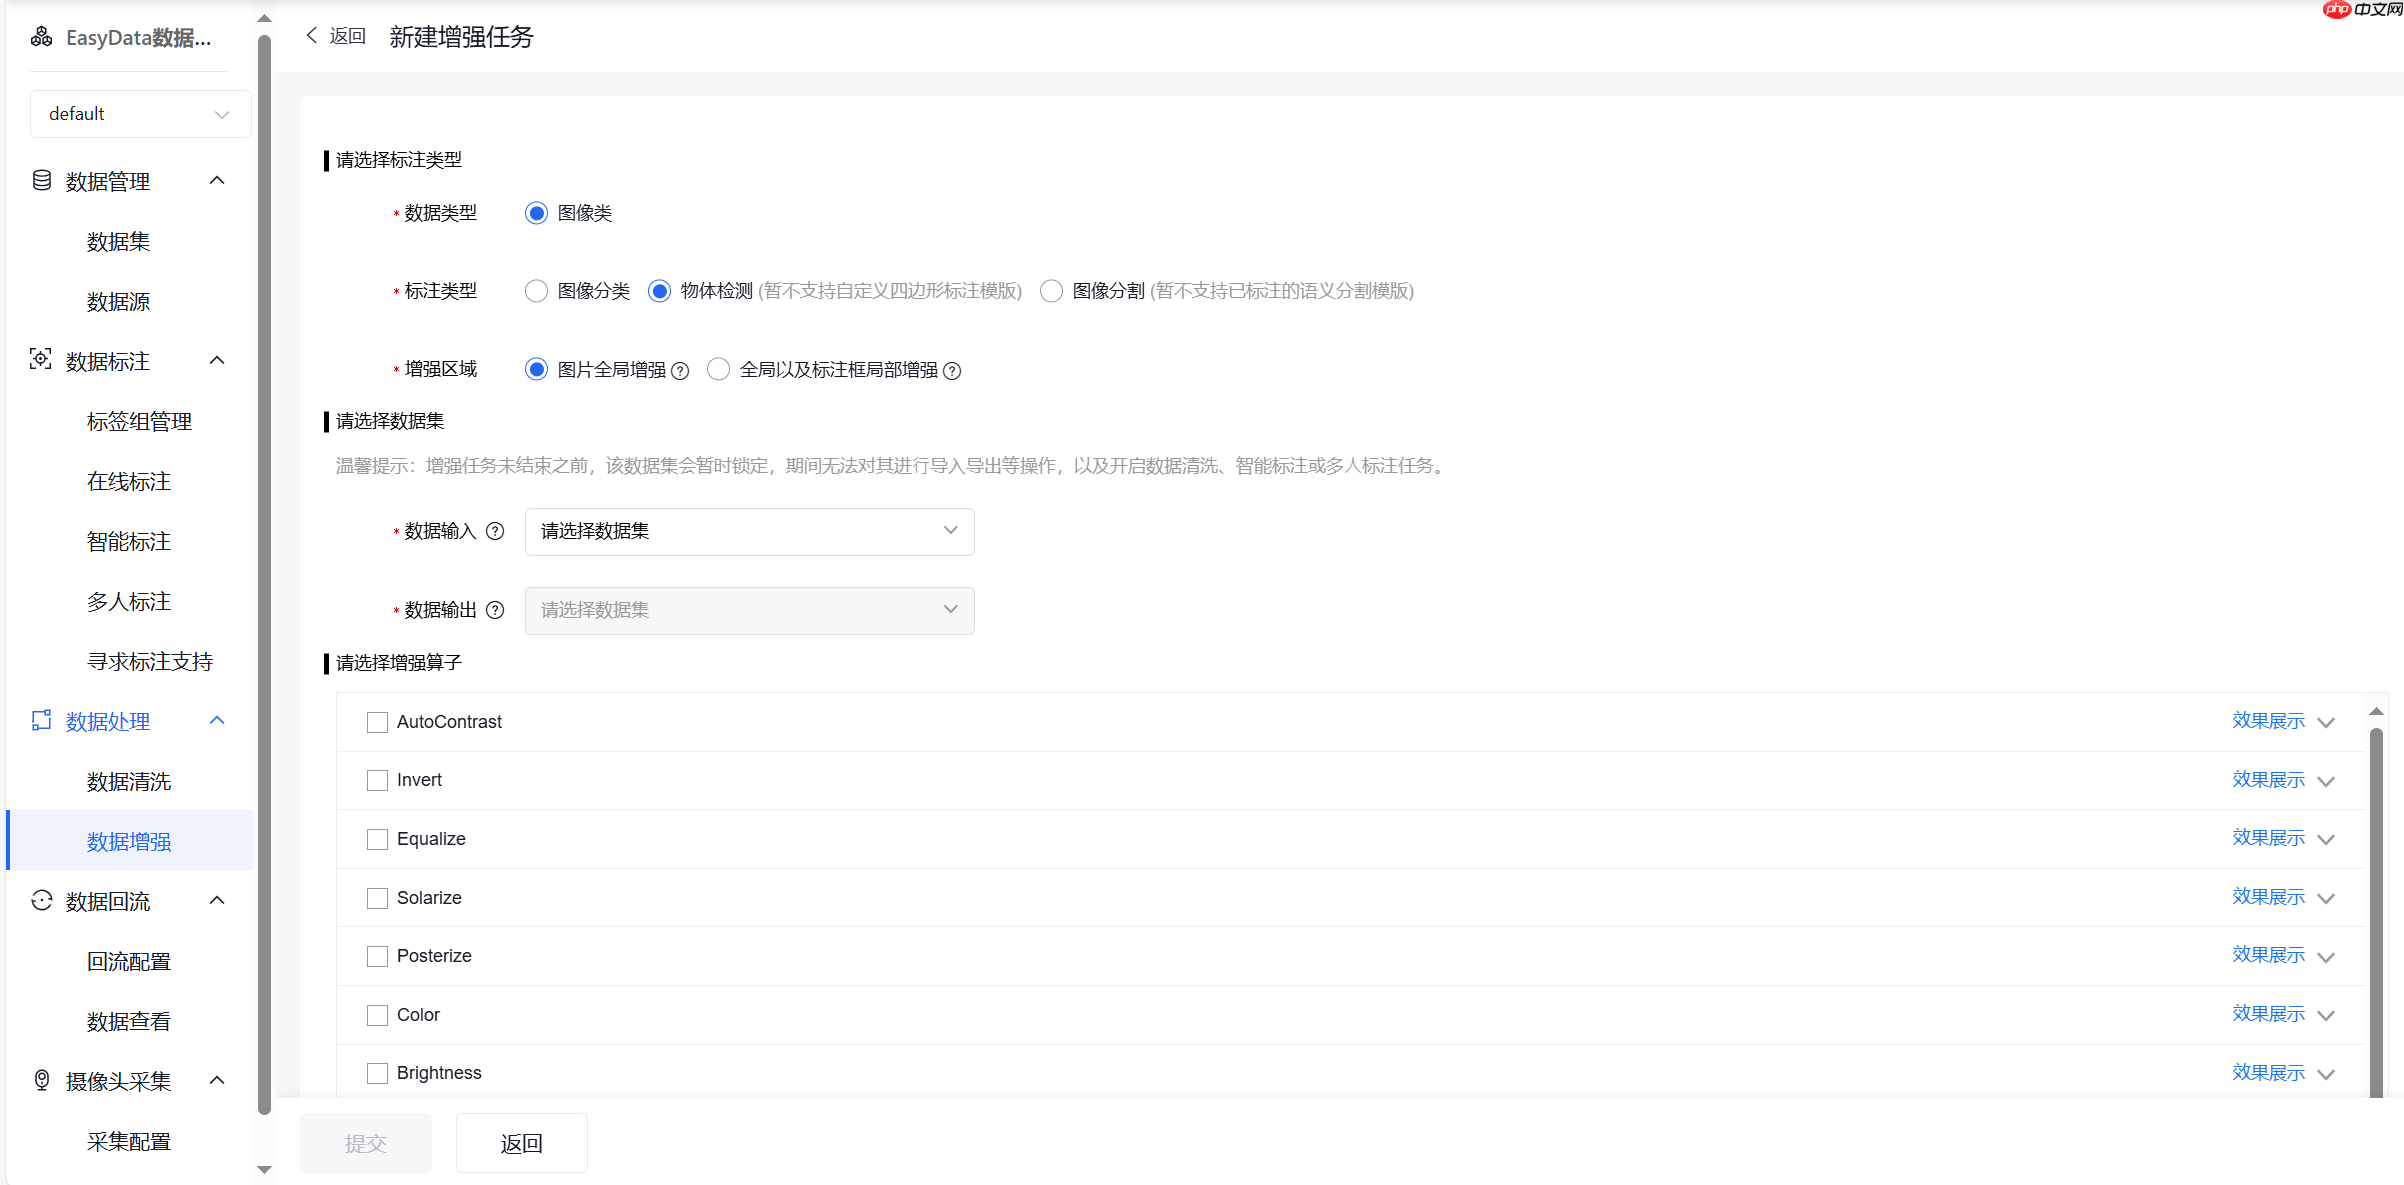Enable the AutoContrast checkbox

(x=377, y=721)
